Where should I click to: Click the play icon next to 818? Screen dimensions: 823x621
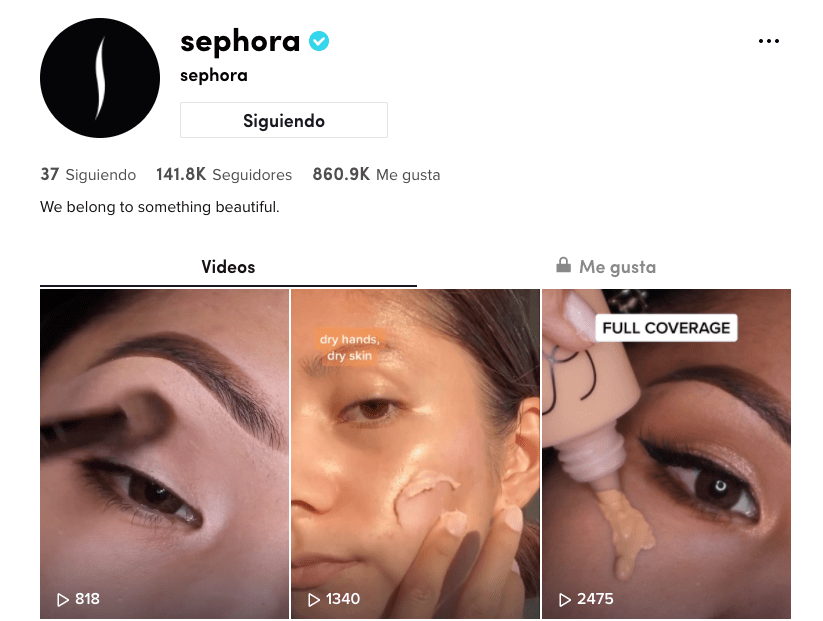click(x=62, y=599)
